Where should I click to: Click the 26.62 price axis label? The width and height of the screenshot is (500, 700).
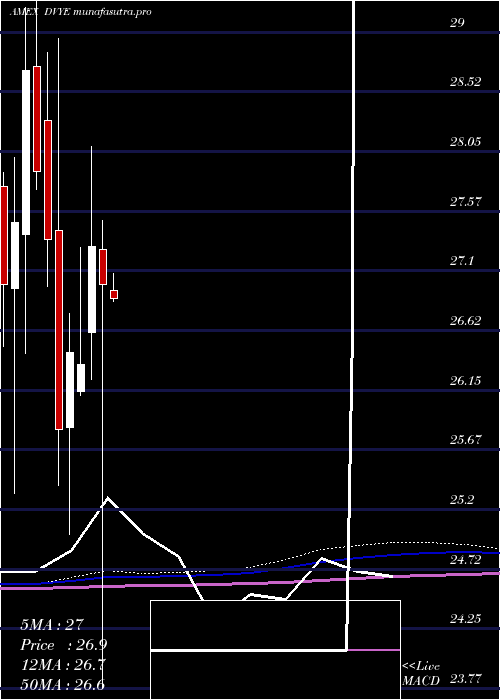pos(465,321)
